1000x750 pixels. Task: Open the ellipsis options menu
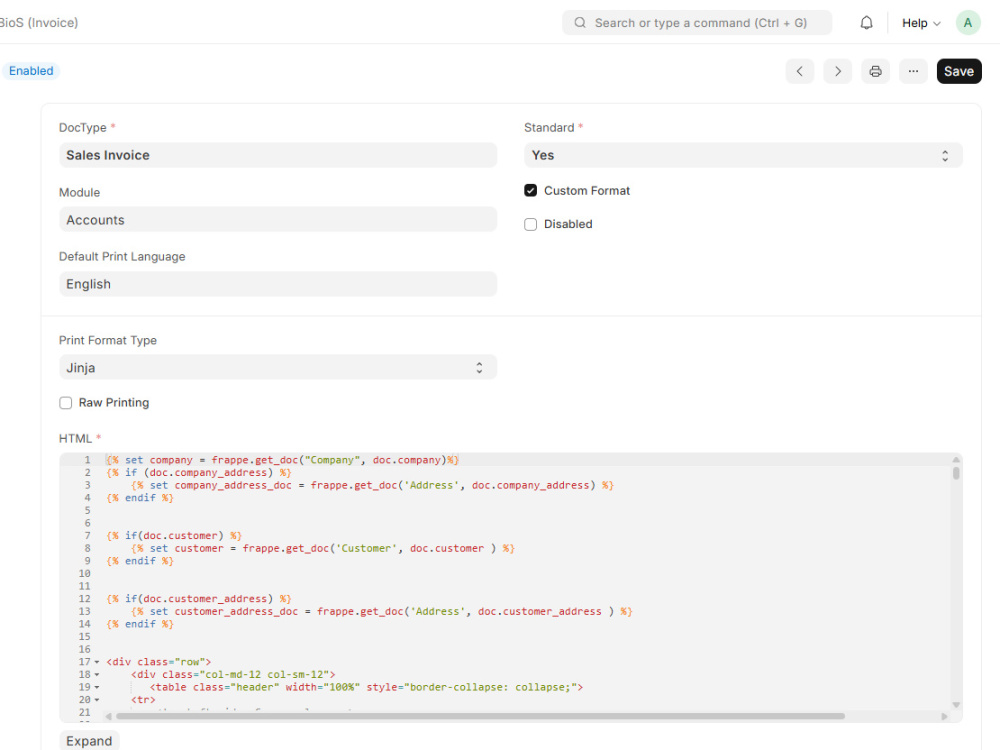coord(913,71)
